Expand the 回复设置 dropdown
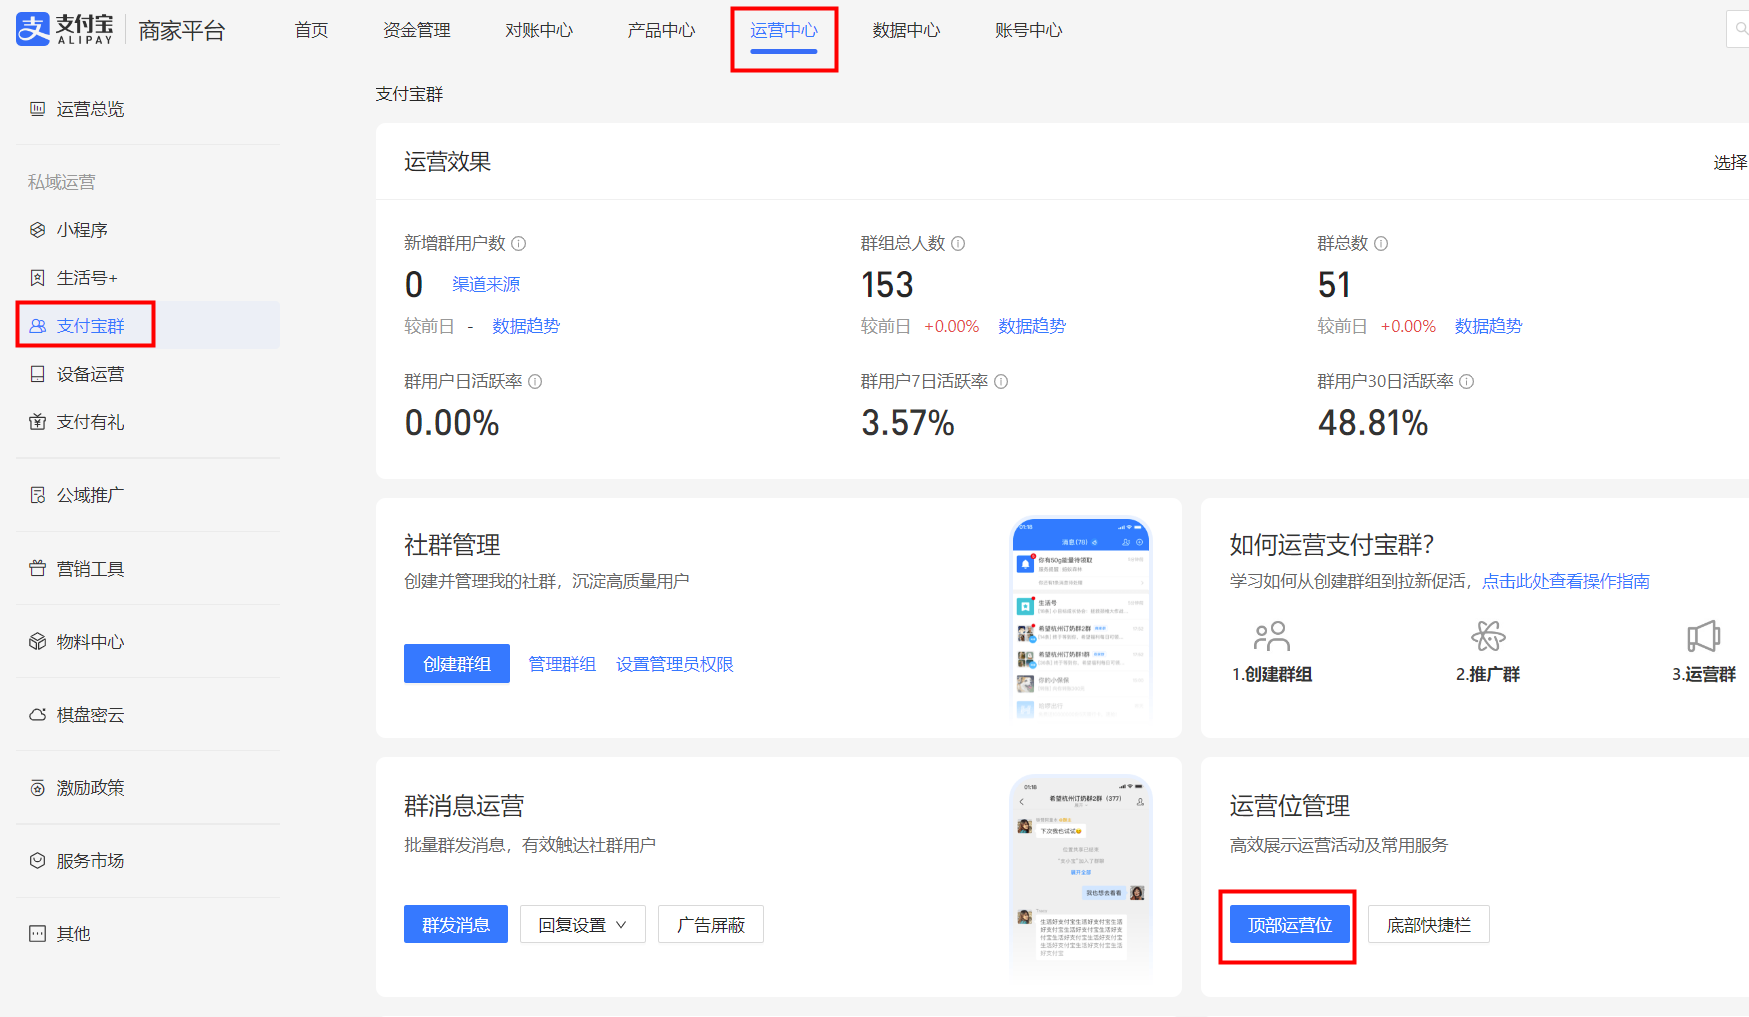Screen dimensions: 1749x1017 click(x=582, y=925)
